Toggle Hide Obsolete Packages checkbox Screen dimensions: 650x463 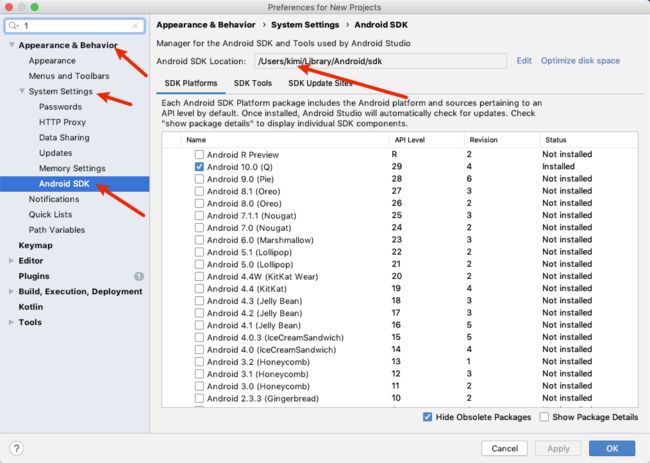tap(427, 417)
